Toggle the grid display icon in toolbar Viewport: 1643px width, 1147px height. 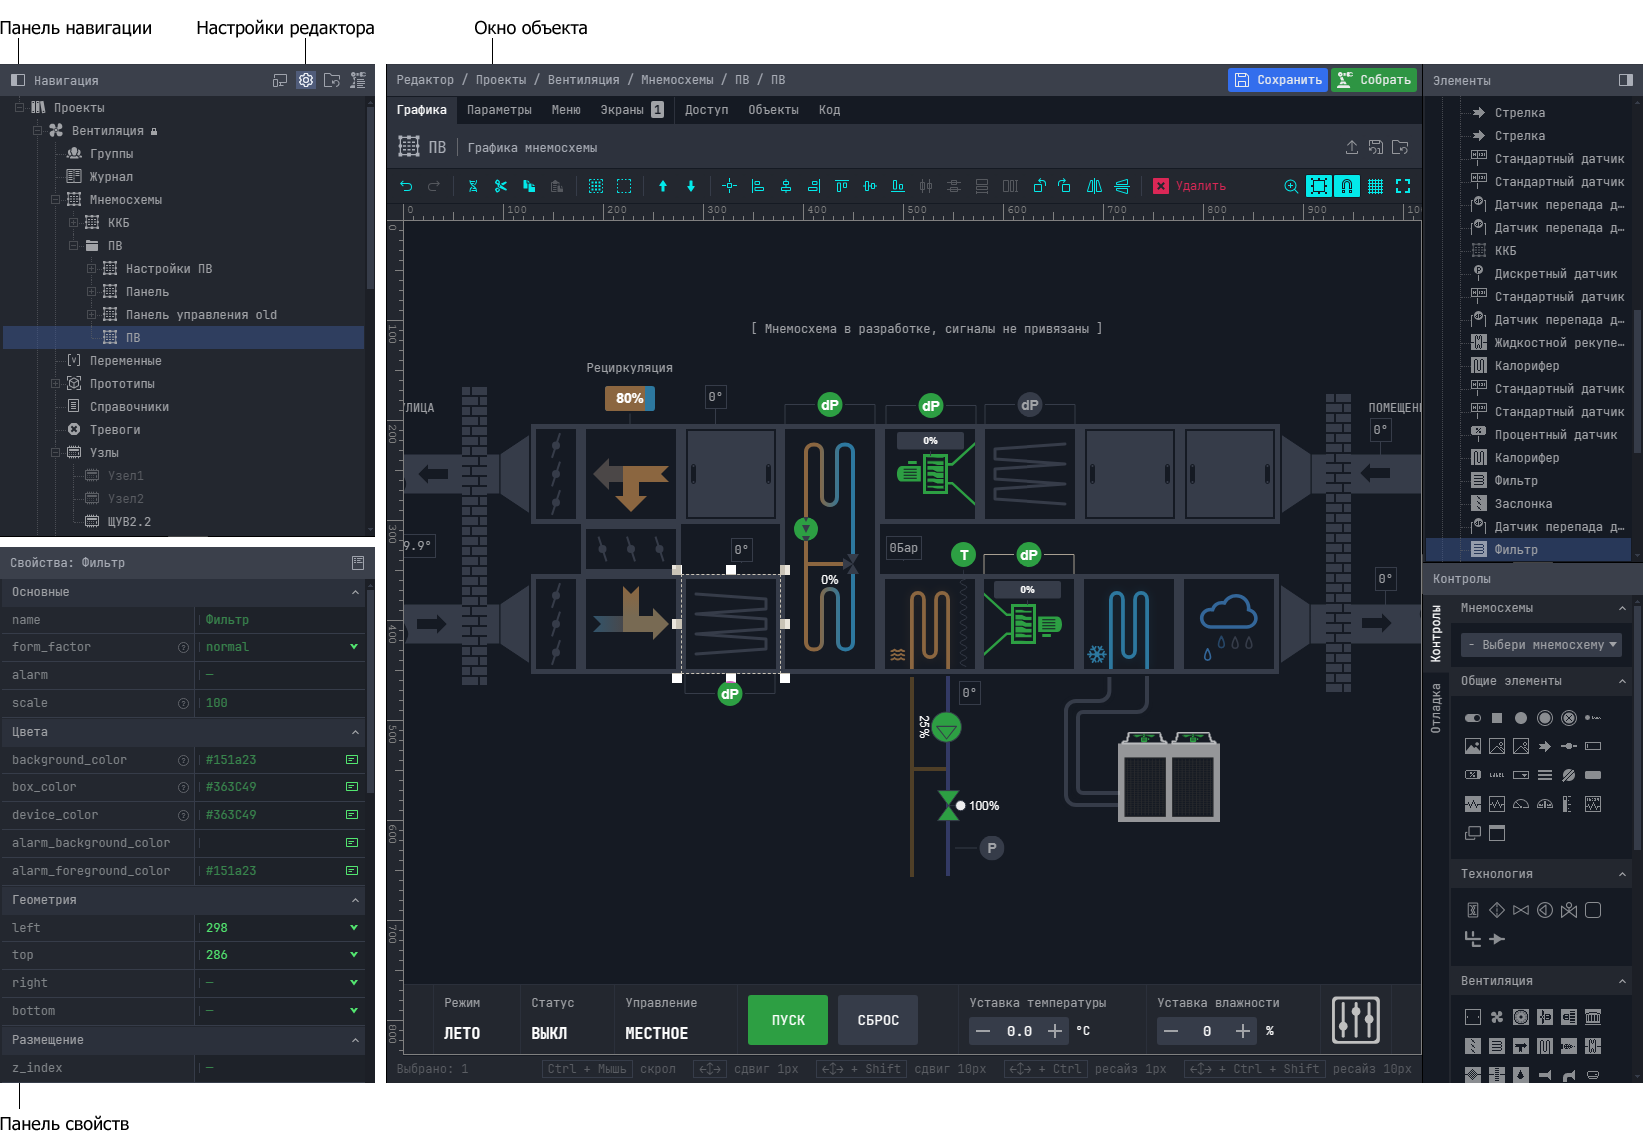1375,186
